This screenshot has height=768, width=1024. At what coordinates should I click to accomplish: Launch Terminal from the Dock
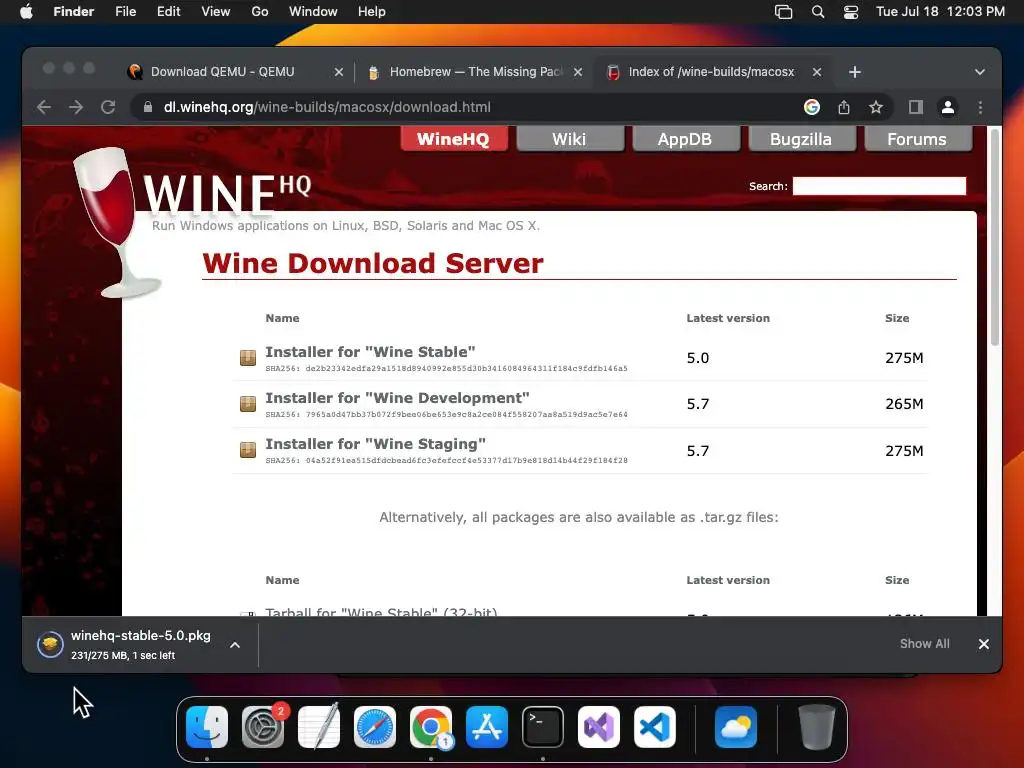click(543, 727)
